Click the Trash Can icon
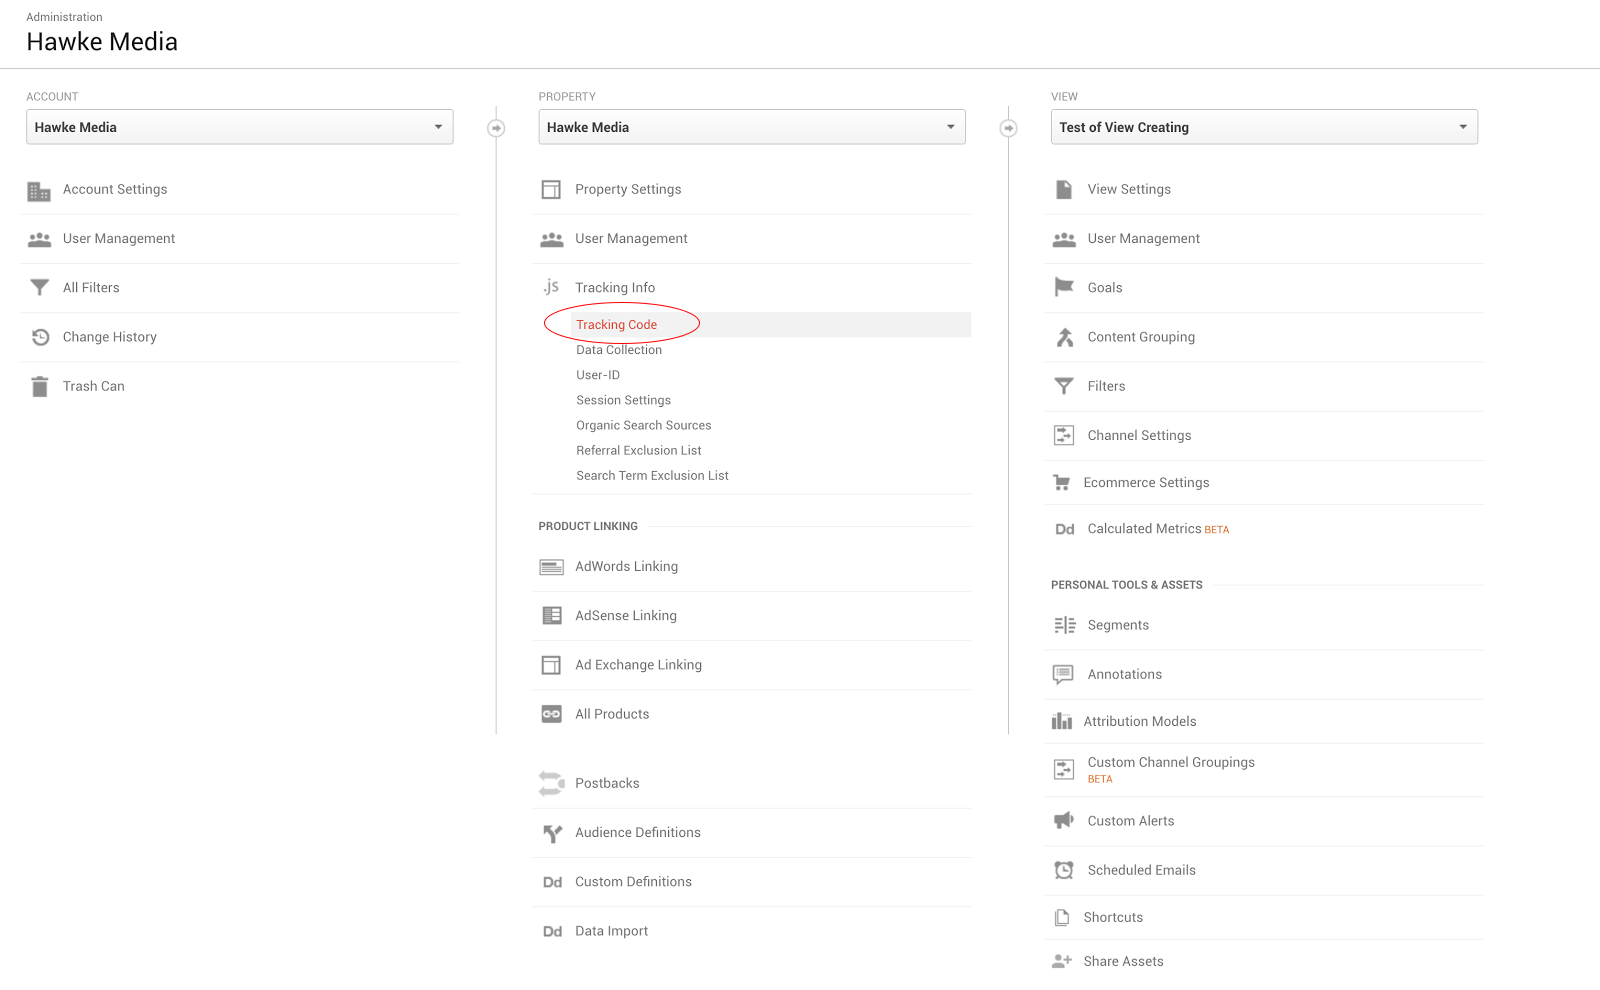 [39, 387]
